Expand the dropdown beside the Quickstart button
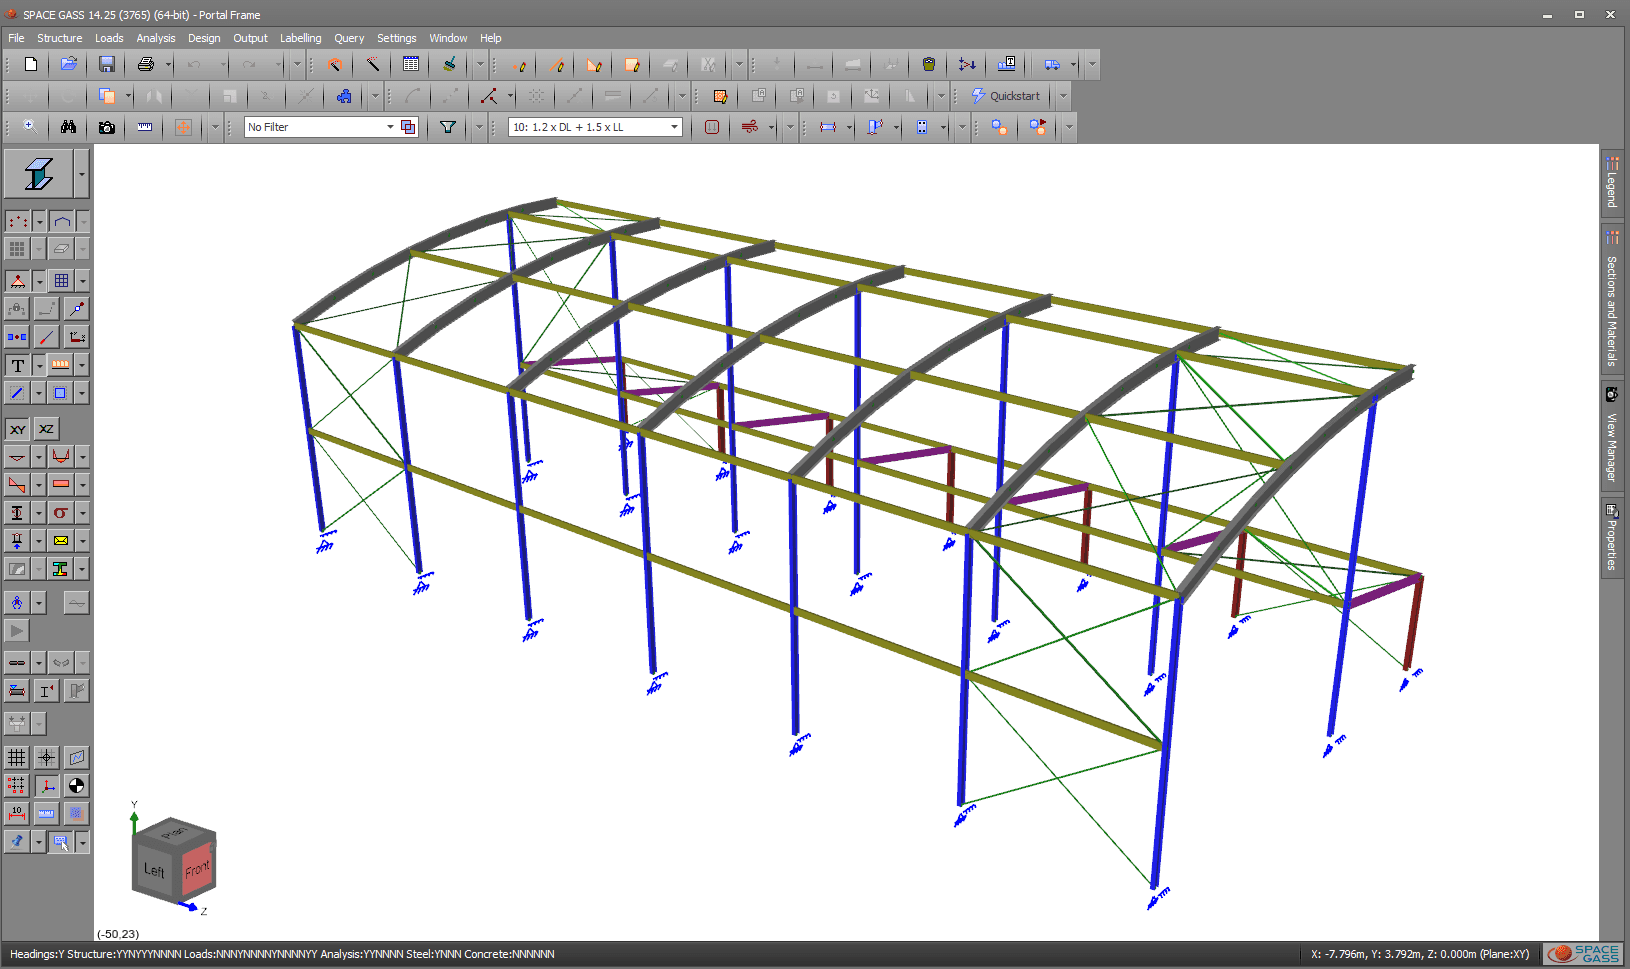Screen dimensions: 1630x969 coord(1061,96)
